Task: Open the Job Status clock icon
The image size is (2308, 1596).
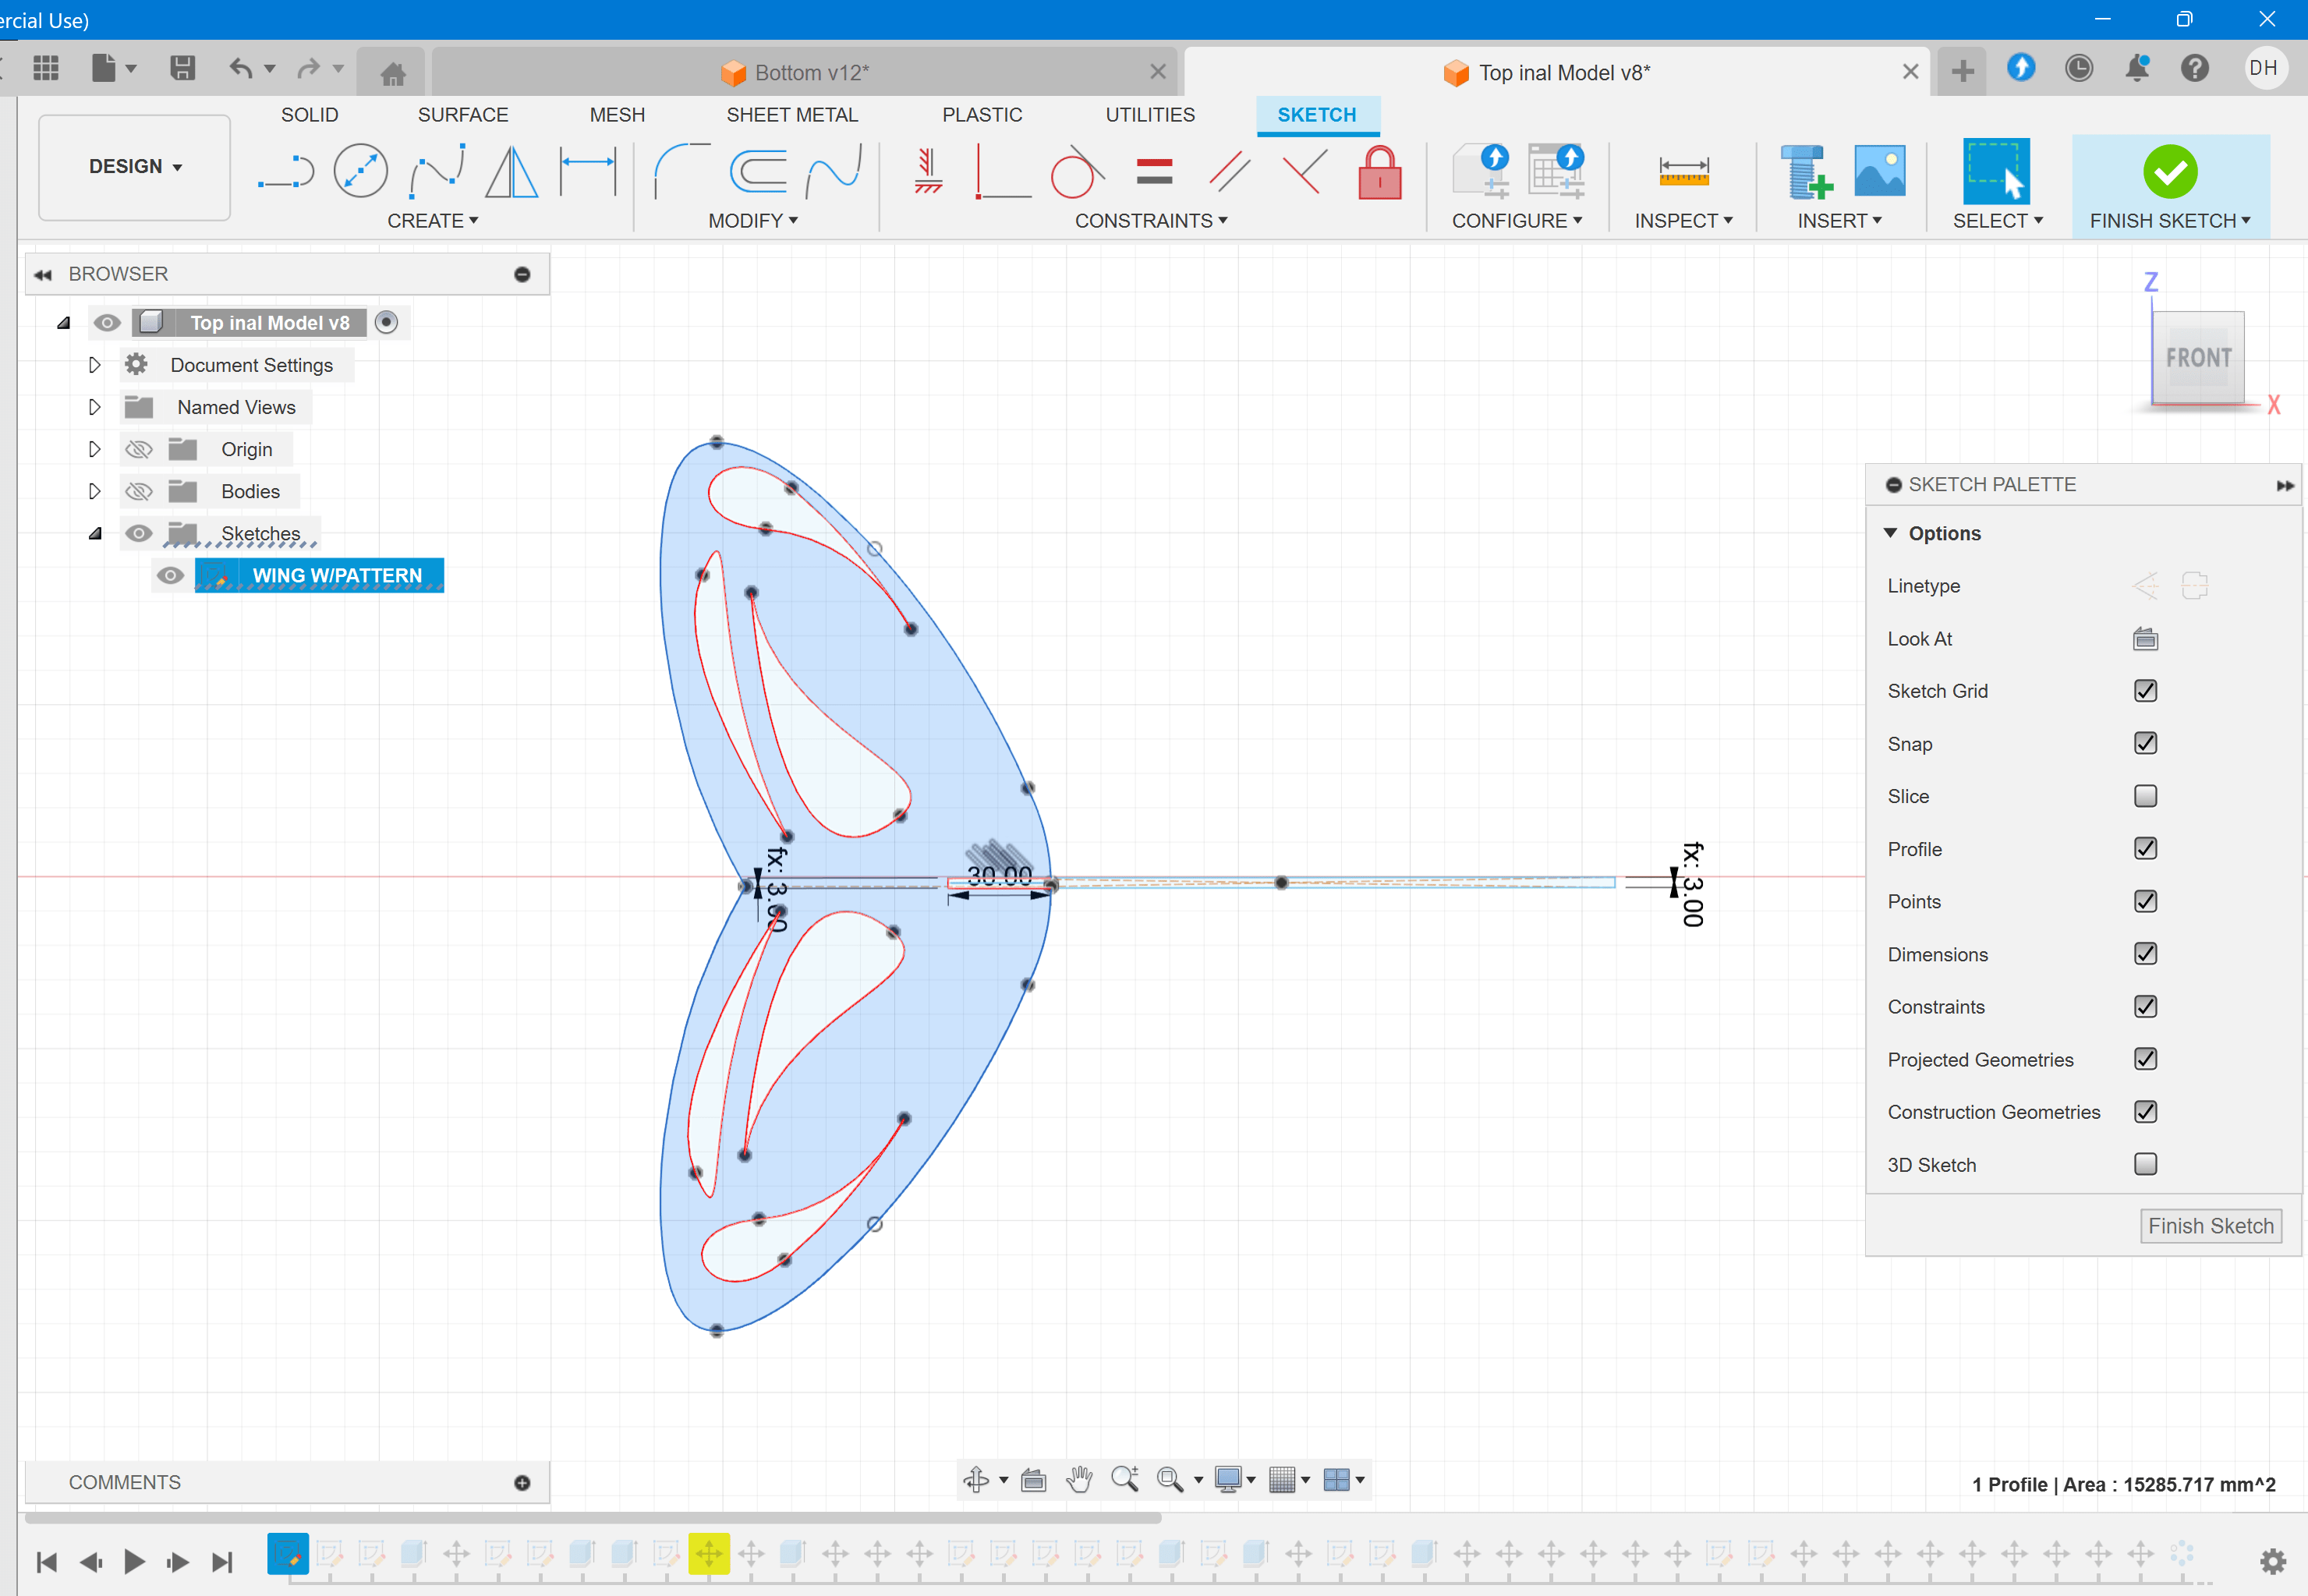Action: click(2079, 68)
